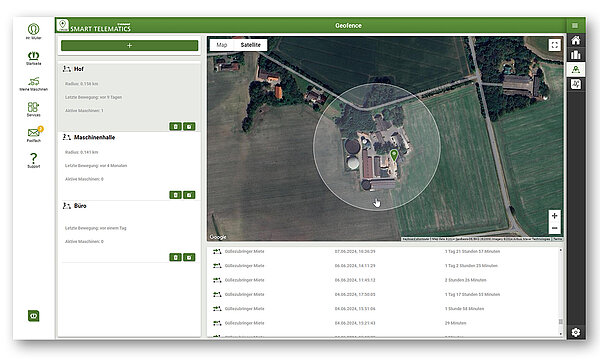Select the Büro geofence entry
Image resolution: width=600 pixels, height=361 pixels.
(129, 232)
